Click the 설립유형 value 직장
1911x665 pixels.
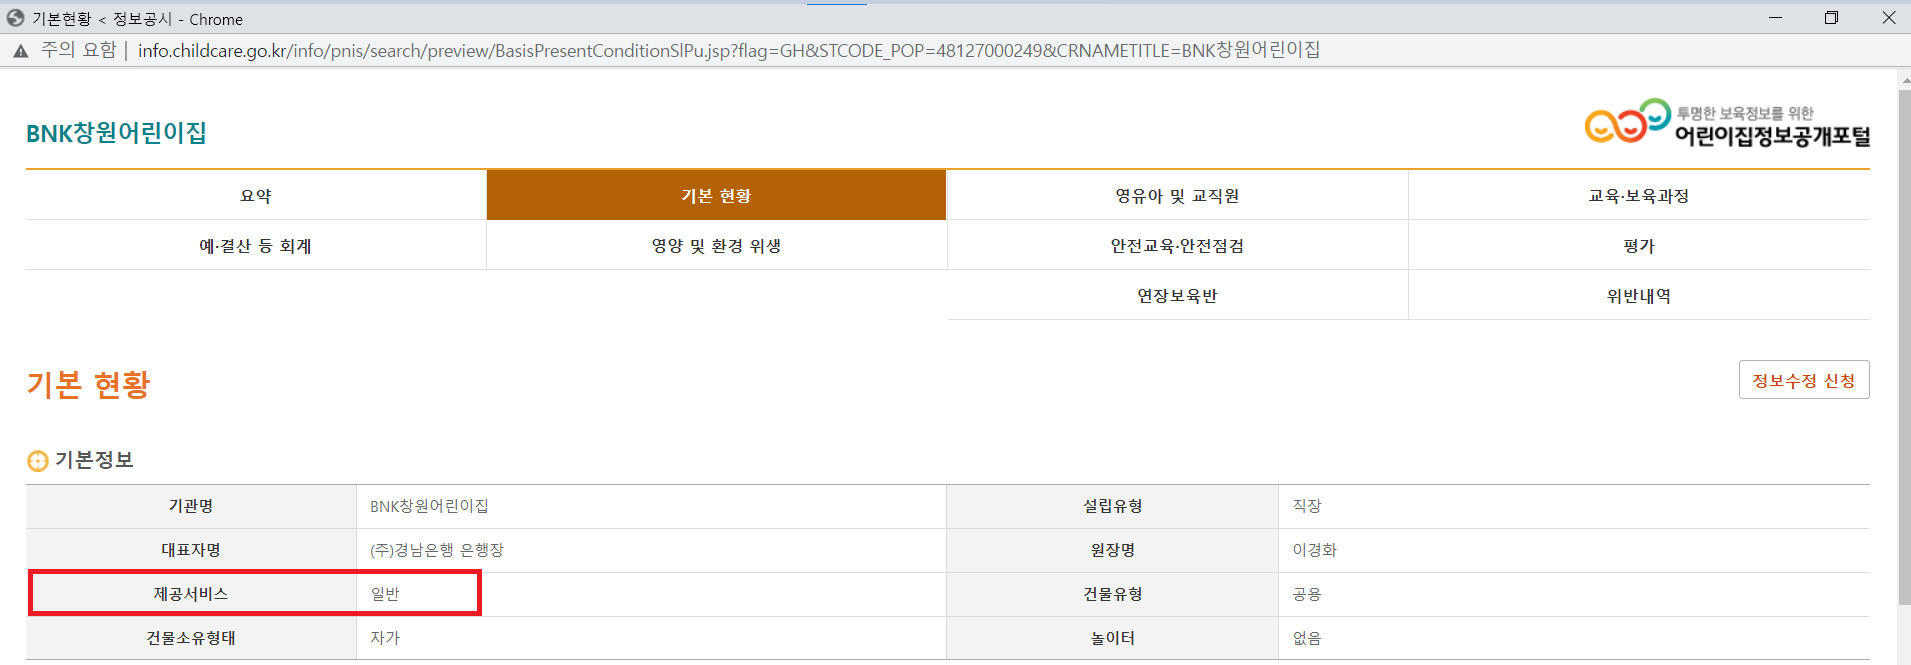point(1307,506)
